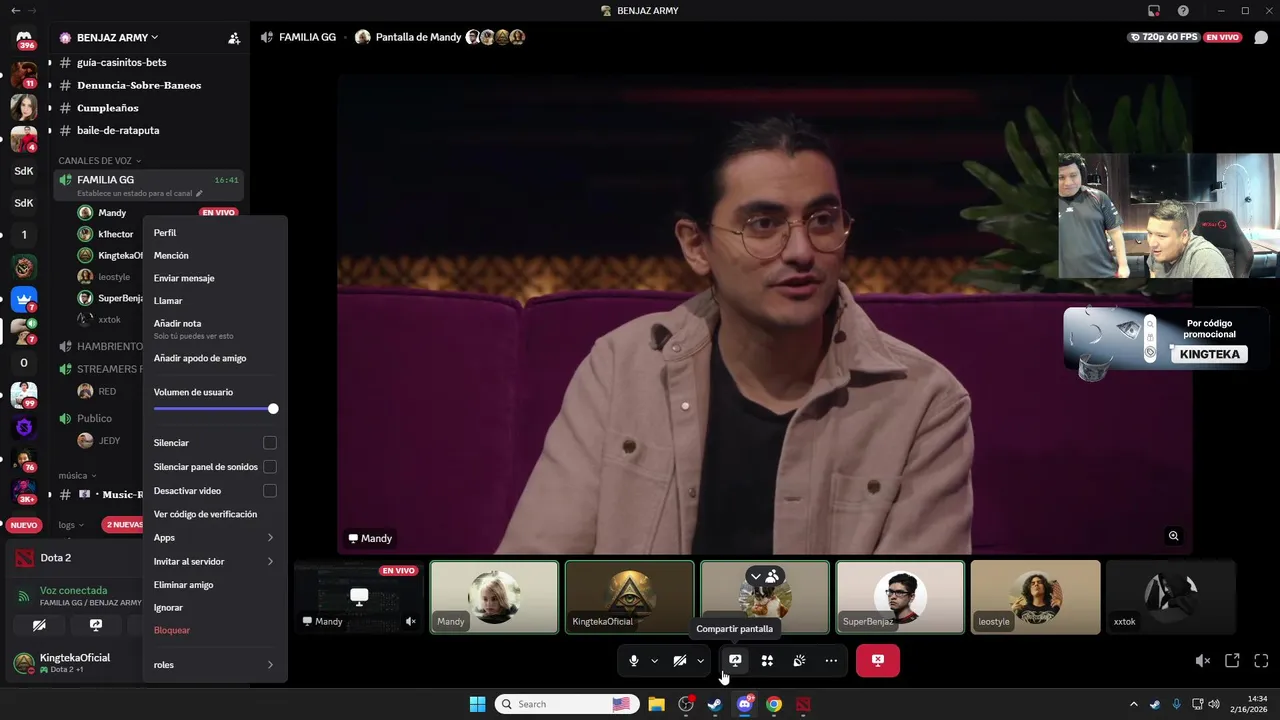Screen dimensions: 1280x720
Task: Open BENJAZ ARMY server dropdown
Action: tap(116, 37)
